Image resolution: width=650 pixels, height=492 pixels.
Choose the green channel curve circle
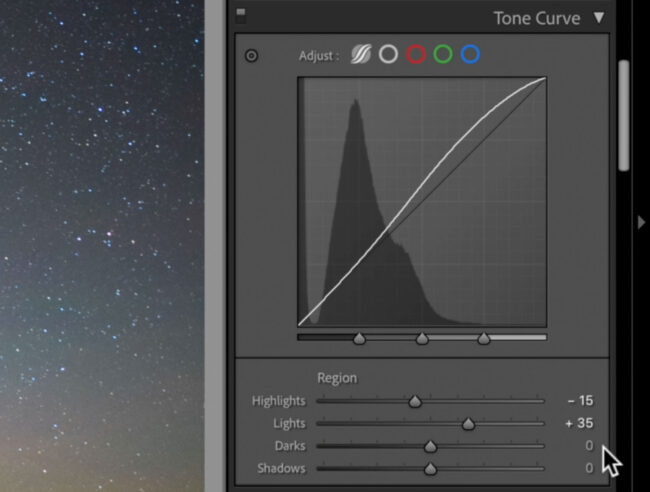point(443,55)
